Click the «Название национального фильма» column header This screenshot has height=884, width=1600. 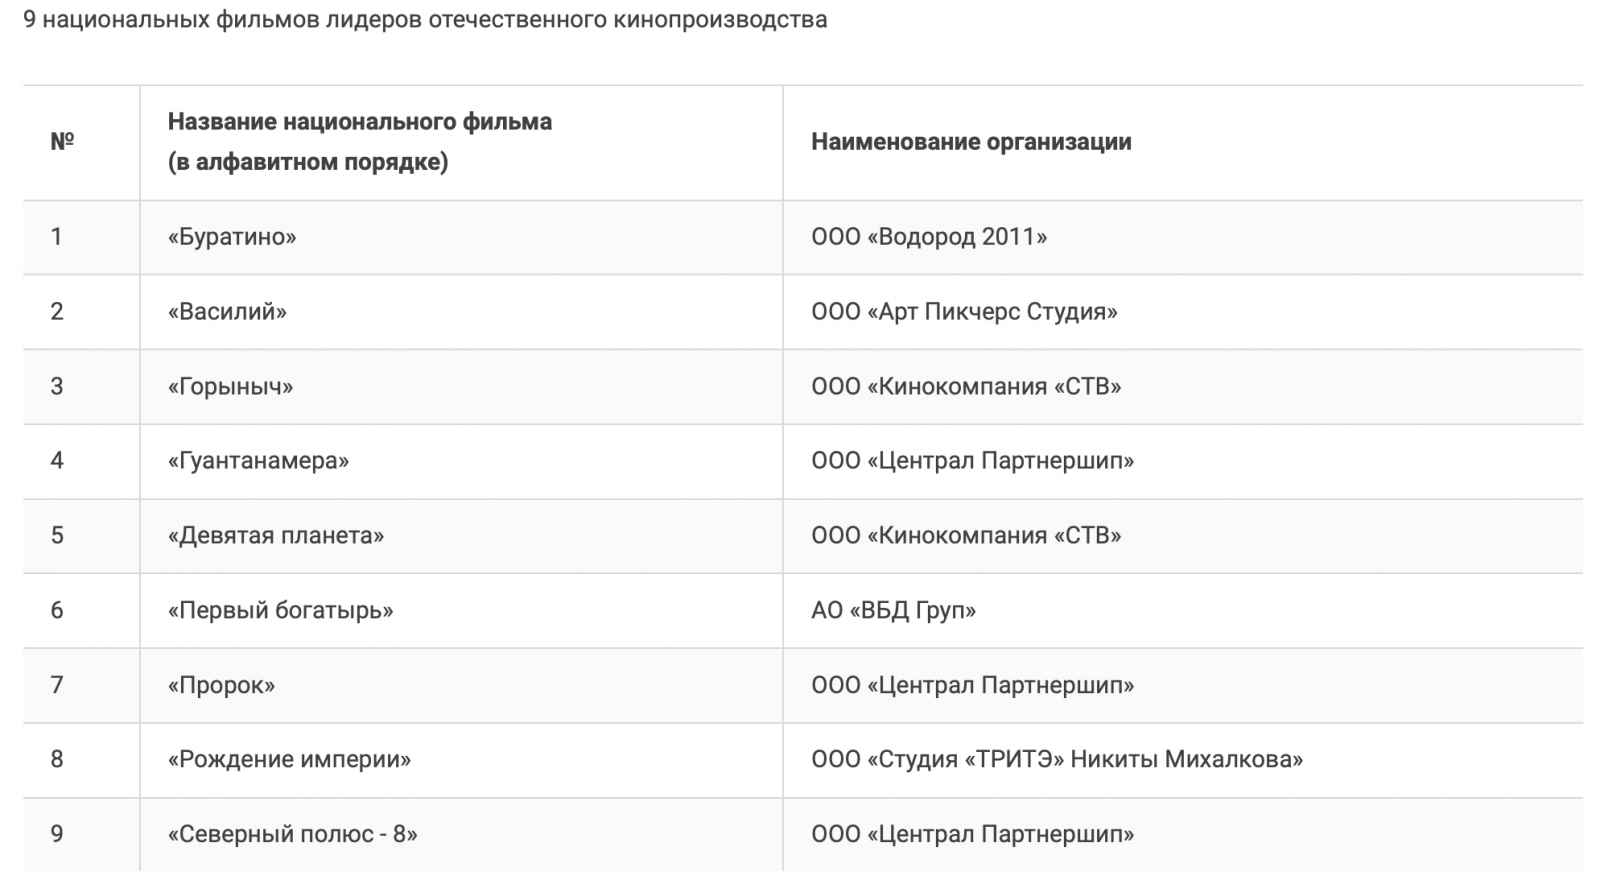click(360, 122)
